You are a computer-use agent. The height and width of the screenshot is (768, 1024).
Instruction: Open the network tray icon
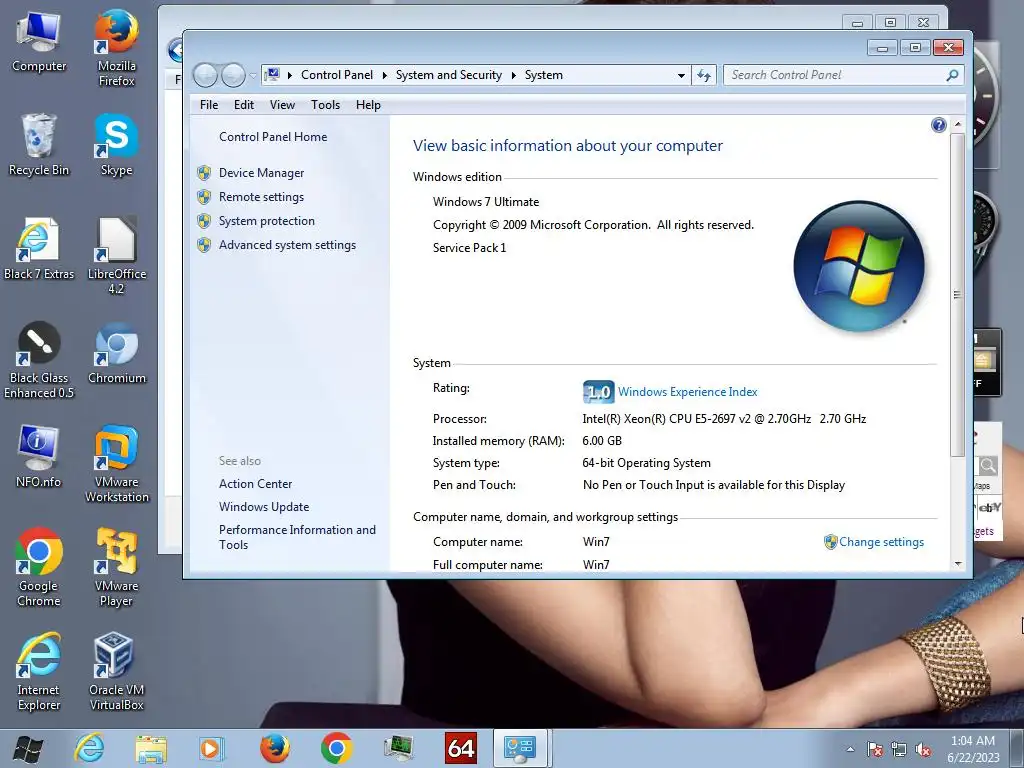pos(899,750)
